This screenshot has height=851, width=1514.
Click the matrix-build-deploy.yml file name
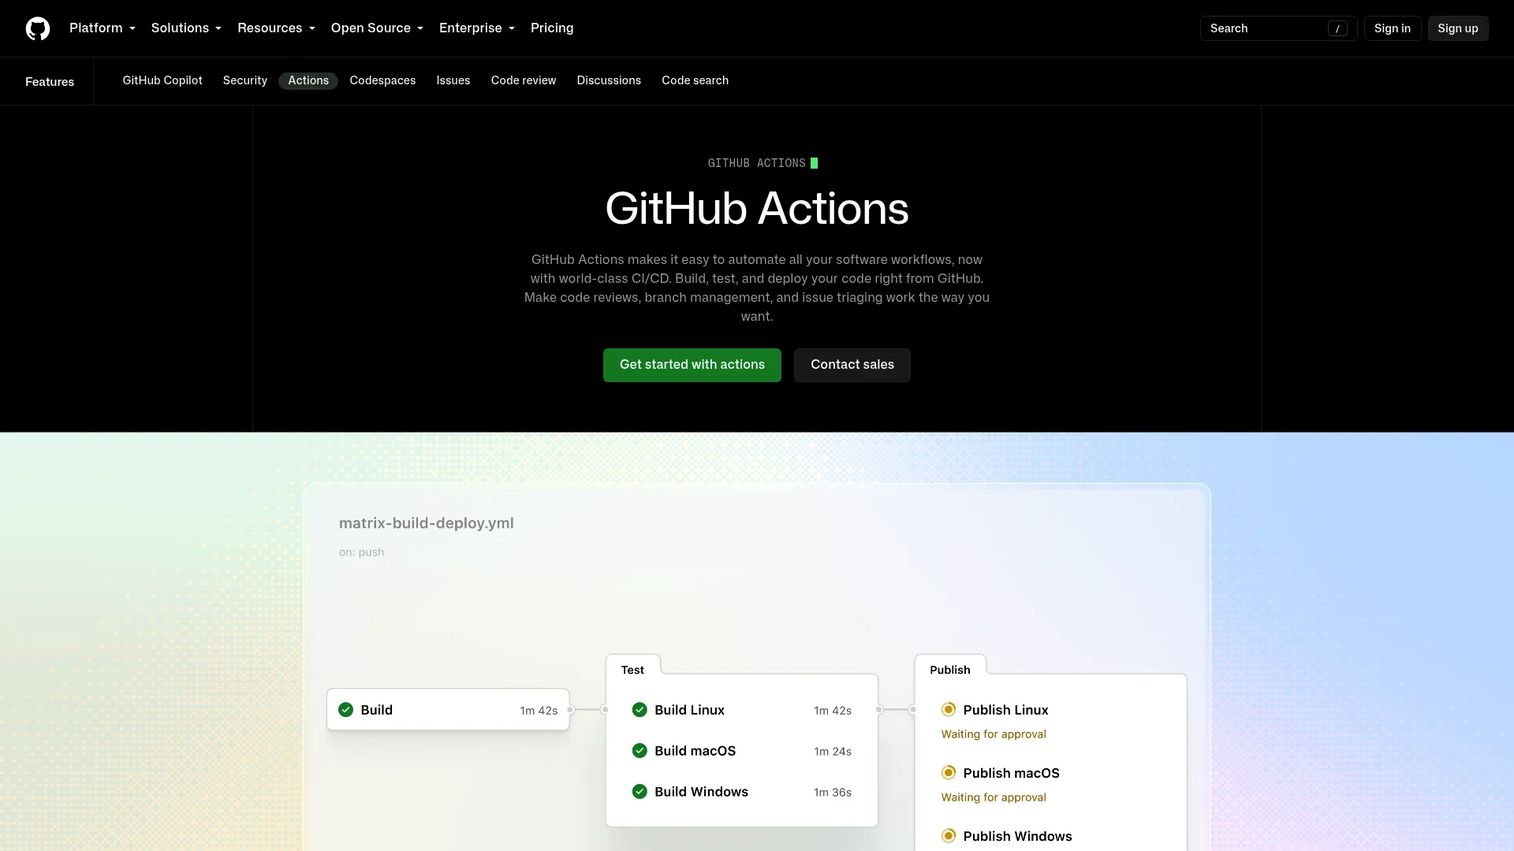tap(426, 523)
